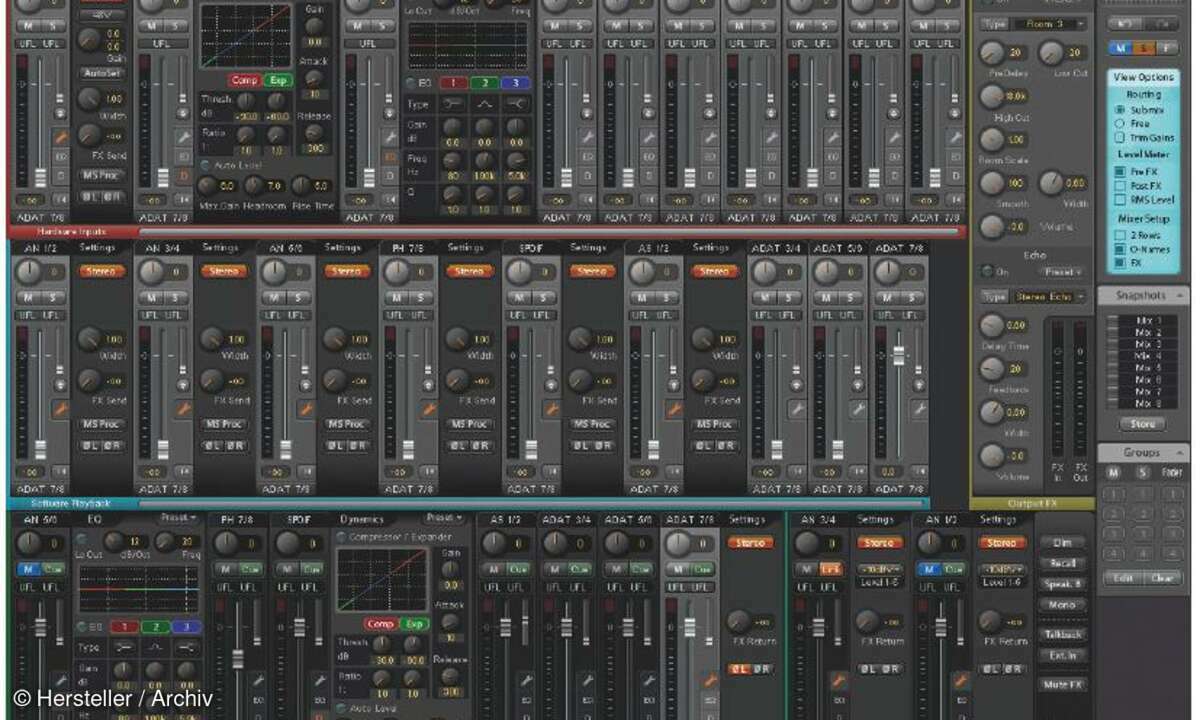Open the Preset dropdown of the Dynamics panel
1200x720 pixels.
[446, 518]
